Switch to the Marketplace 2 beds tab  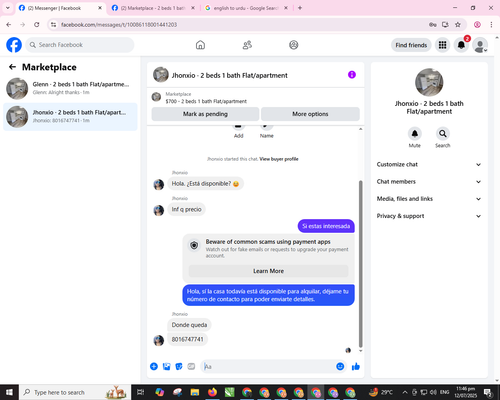pyautogui.click(x=153, y=8)
